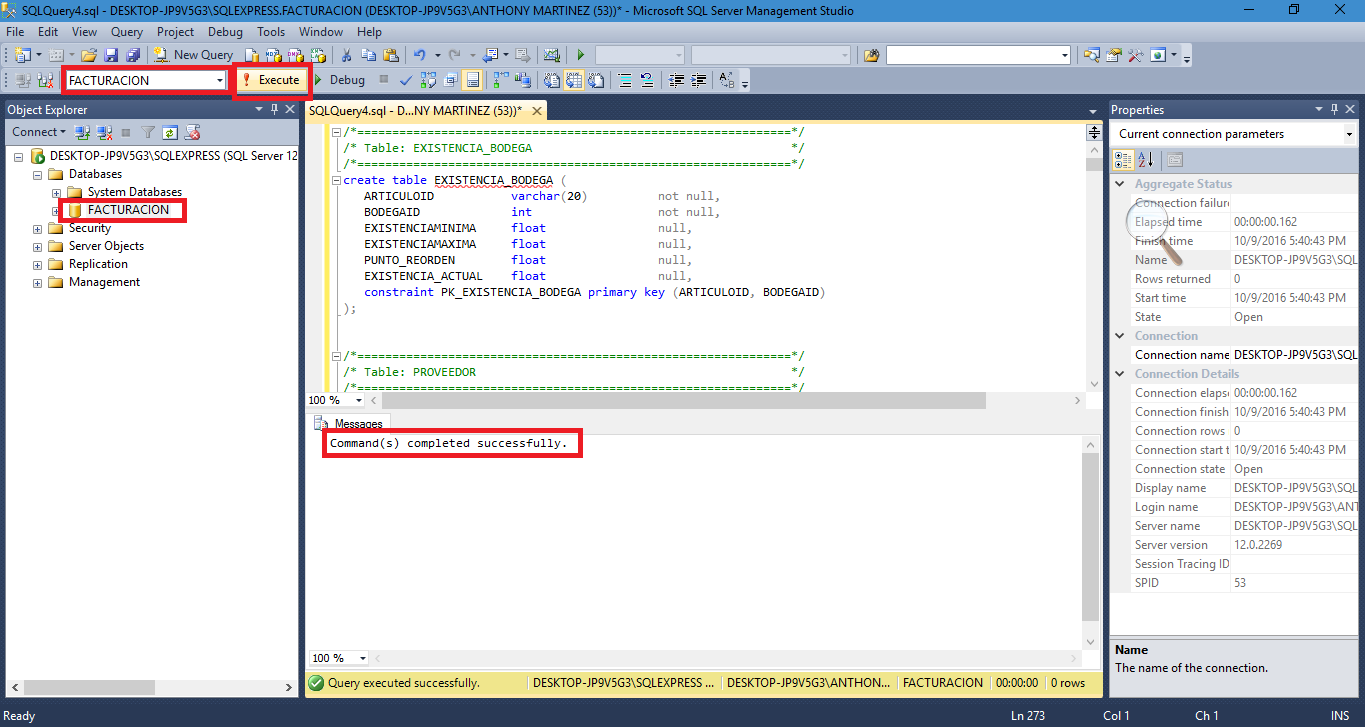Click the Cut scissors icon

point(346,55)
